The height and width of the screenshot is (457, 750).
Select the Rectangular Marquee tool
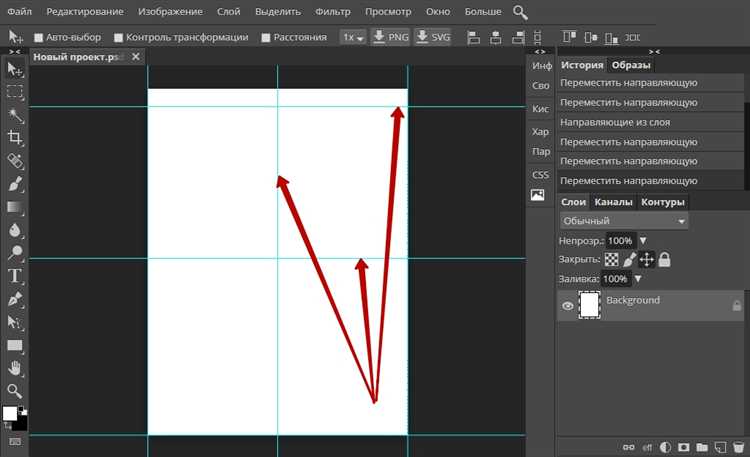tap(15, 92)
